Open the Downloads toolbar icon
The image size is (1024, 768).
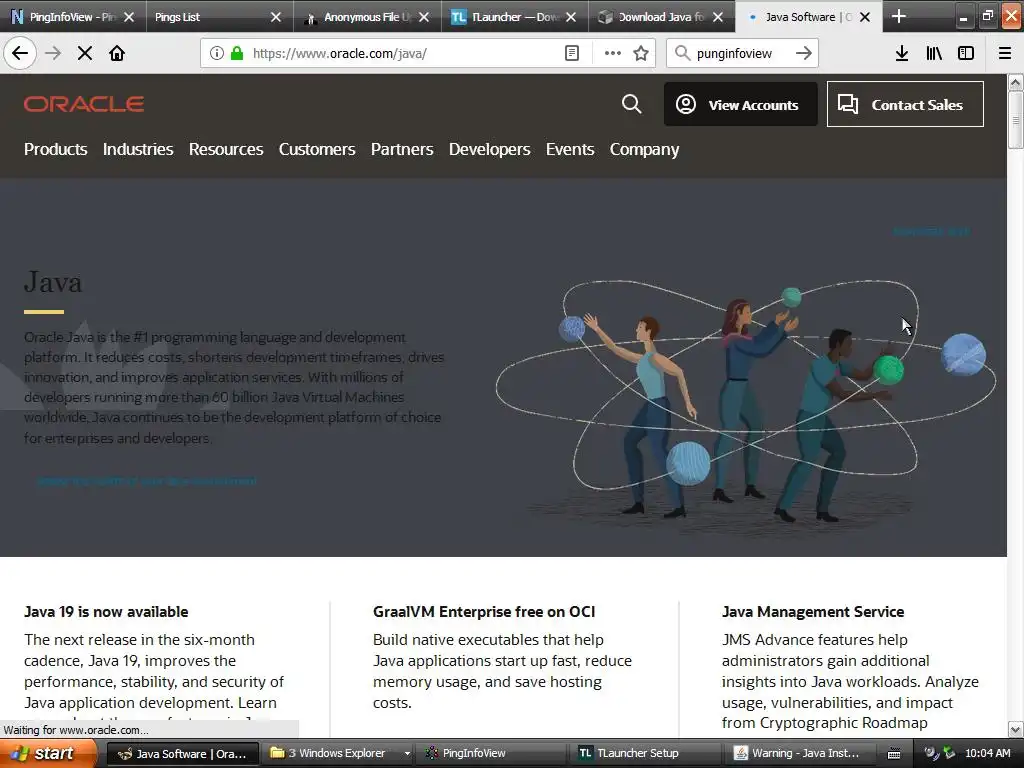pyautogui.click(x=901, y=53)
